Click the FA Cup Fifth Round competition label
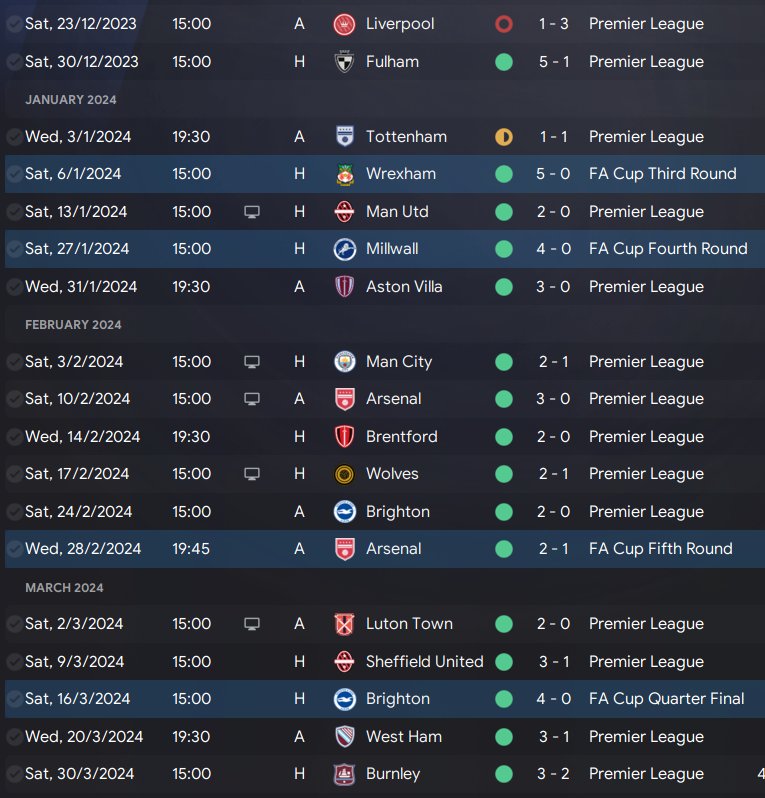This screenshot has height=798, width=765. (660, 549)
